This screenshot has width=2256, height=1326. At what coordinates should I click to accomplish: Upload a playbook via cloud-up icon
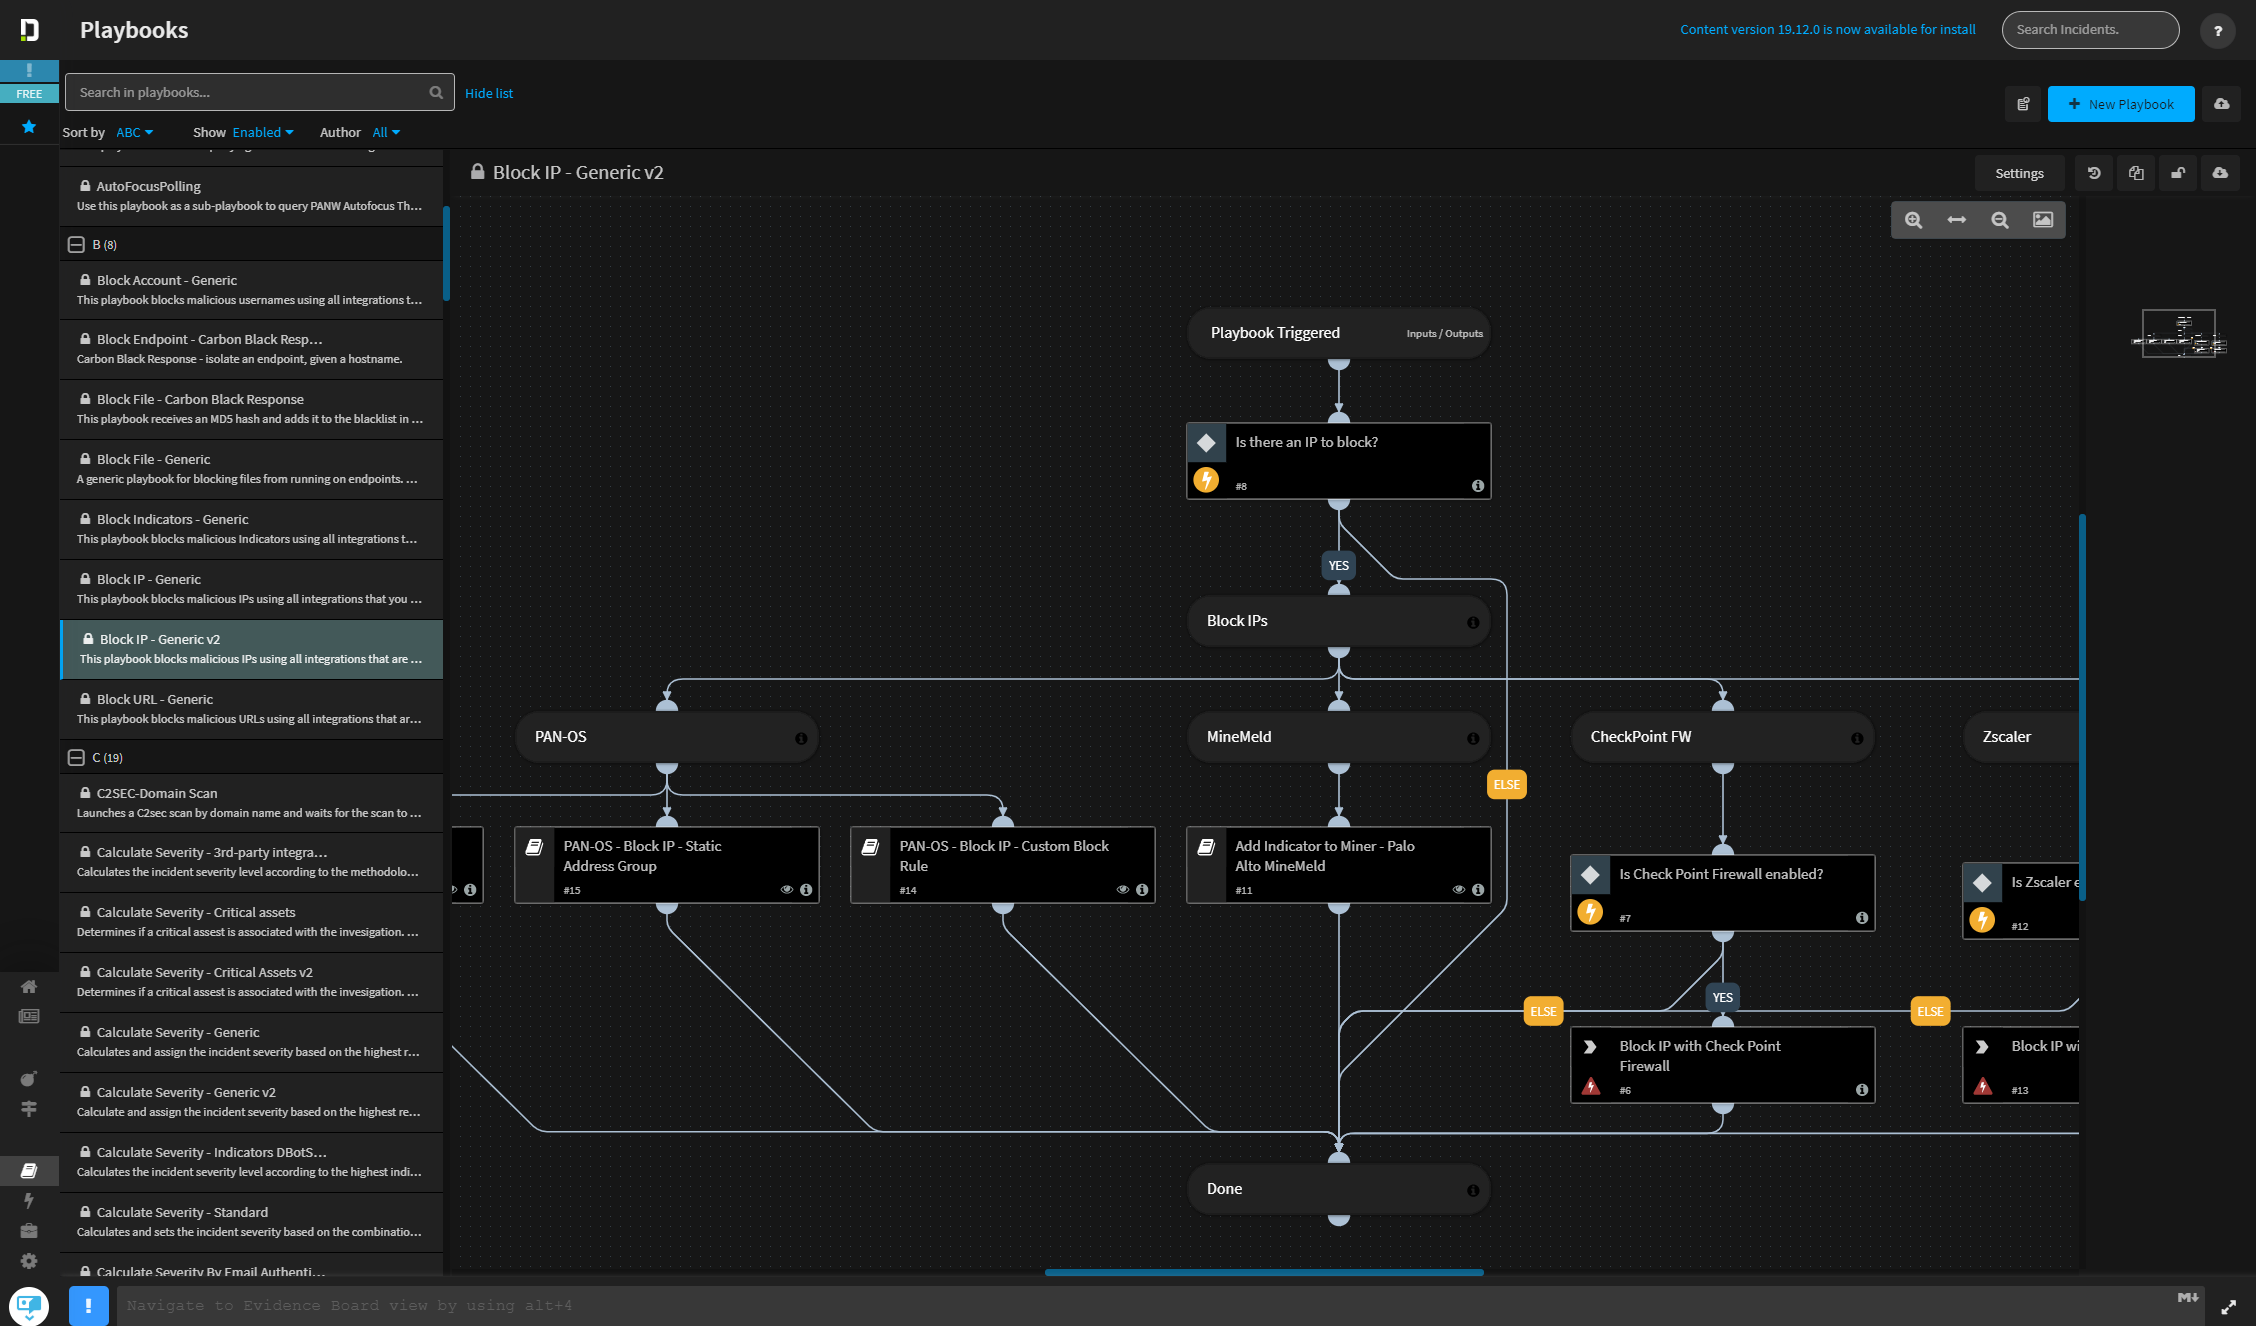coord(2222,104)
